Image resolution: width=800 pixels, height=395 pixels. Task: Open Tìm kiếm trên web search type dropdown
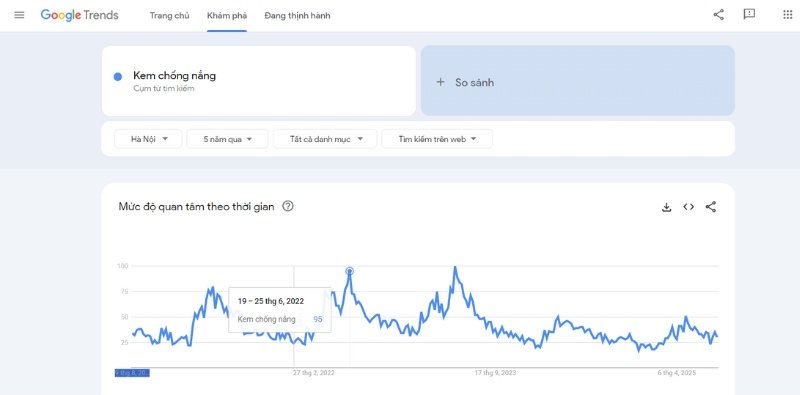(437, 139)
